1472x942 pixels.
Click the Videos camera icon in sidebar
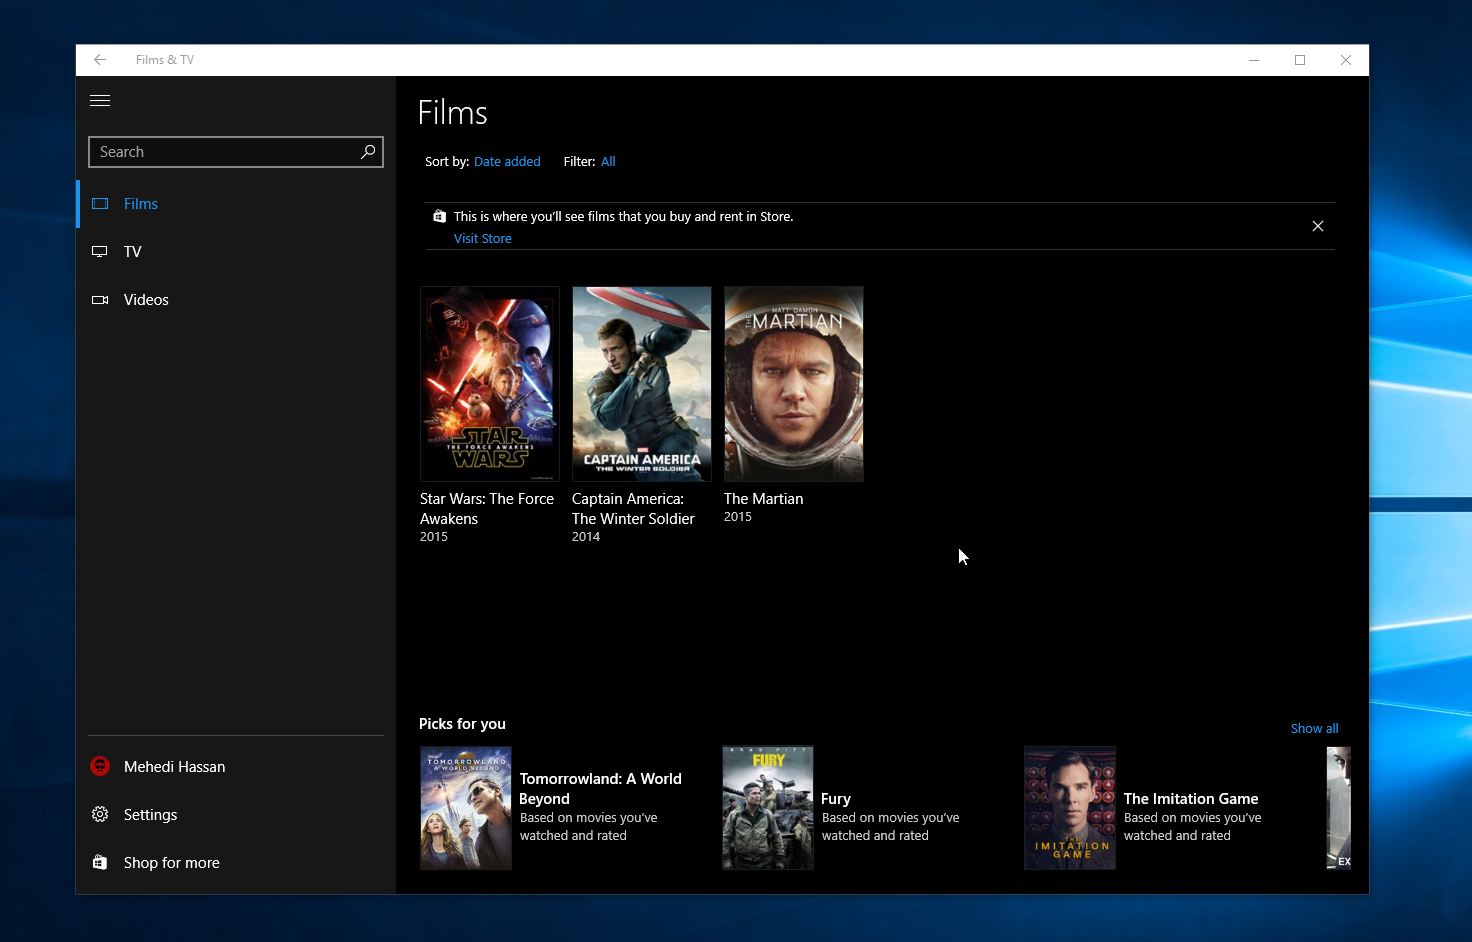coord(100,300)
